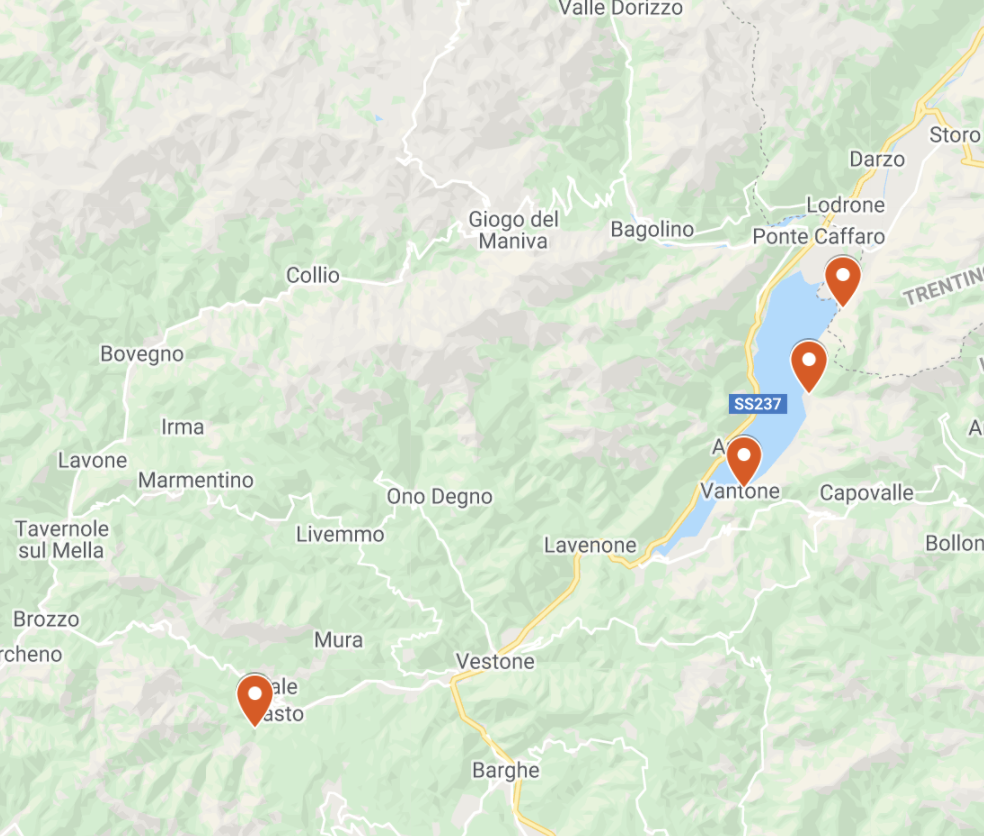This screenshot has width=984, height=836.
Task: Click the Barghe town label
Action: click(506, 770)
